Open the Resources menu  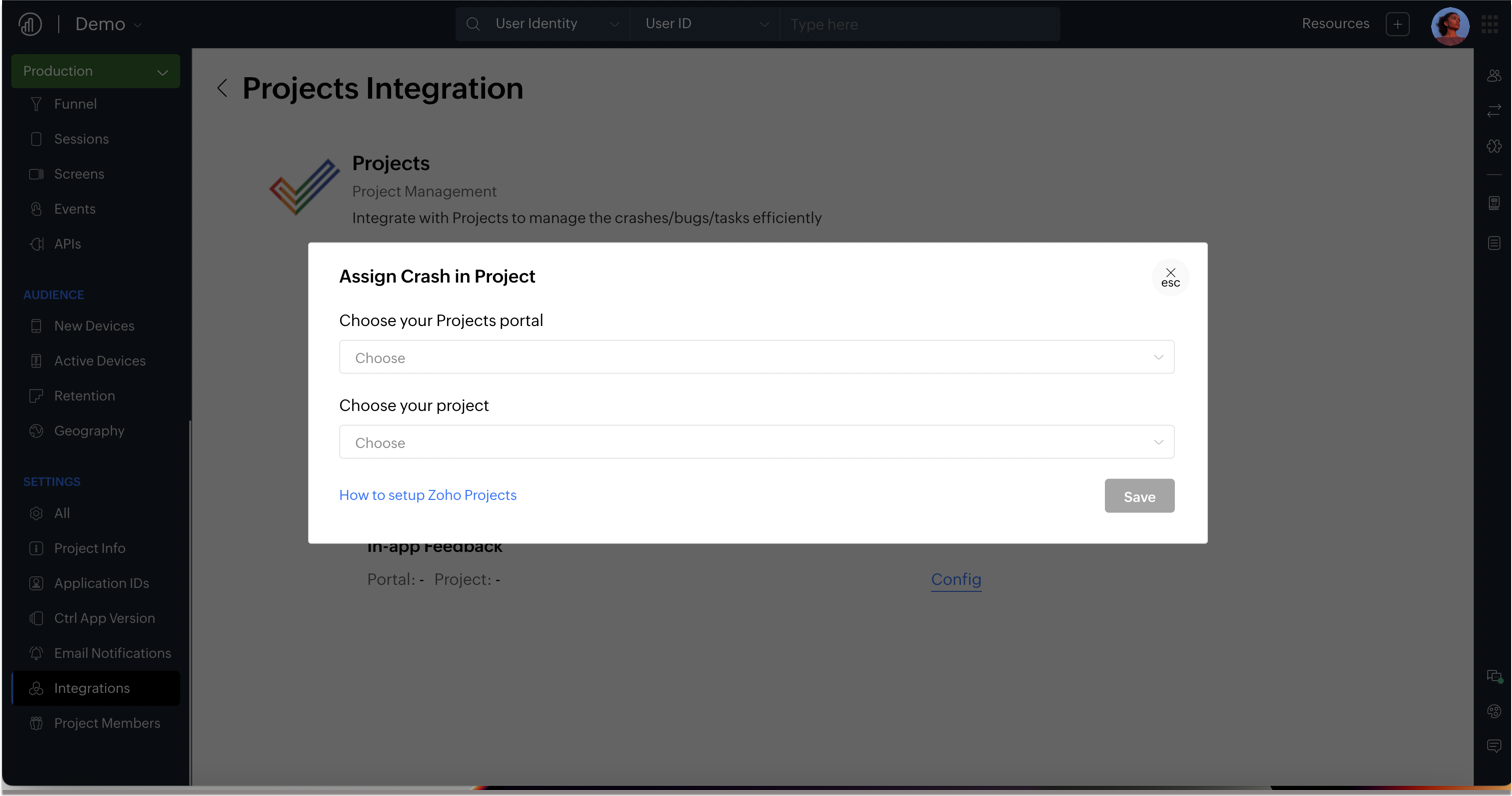coord(1335,24)
